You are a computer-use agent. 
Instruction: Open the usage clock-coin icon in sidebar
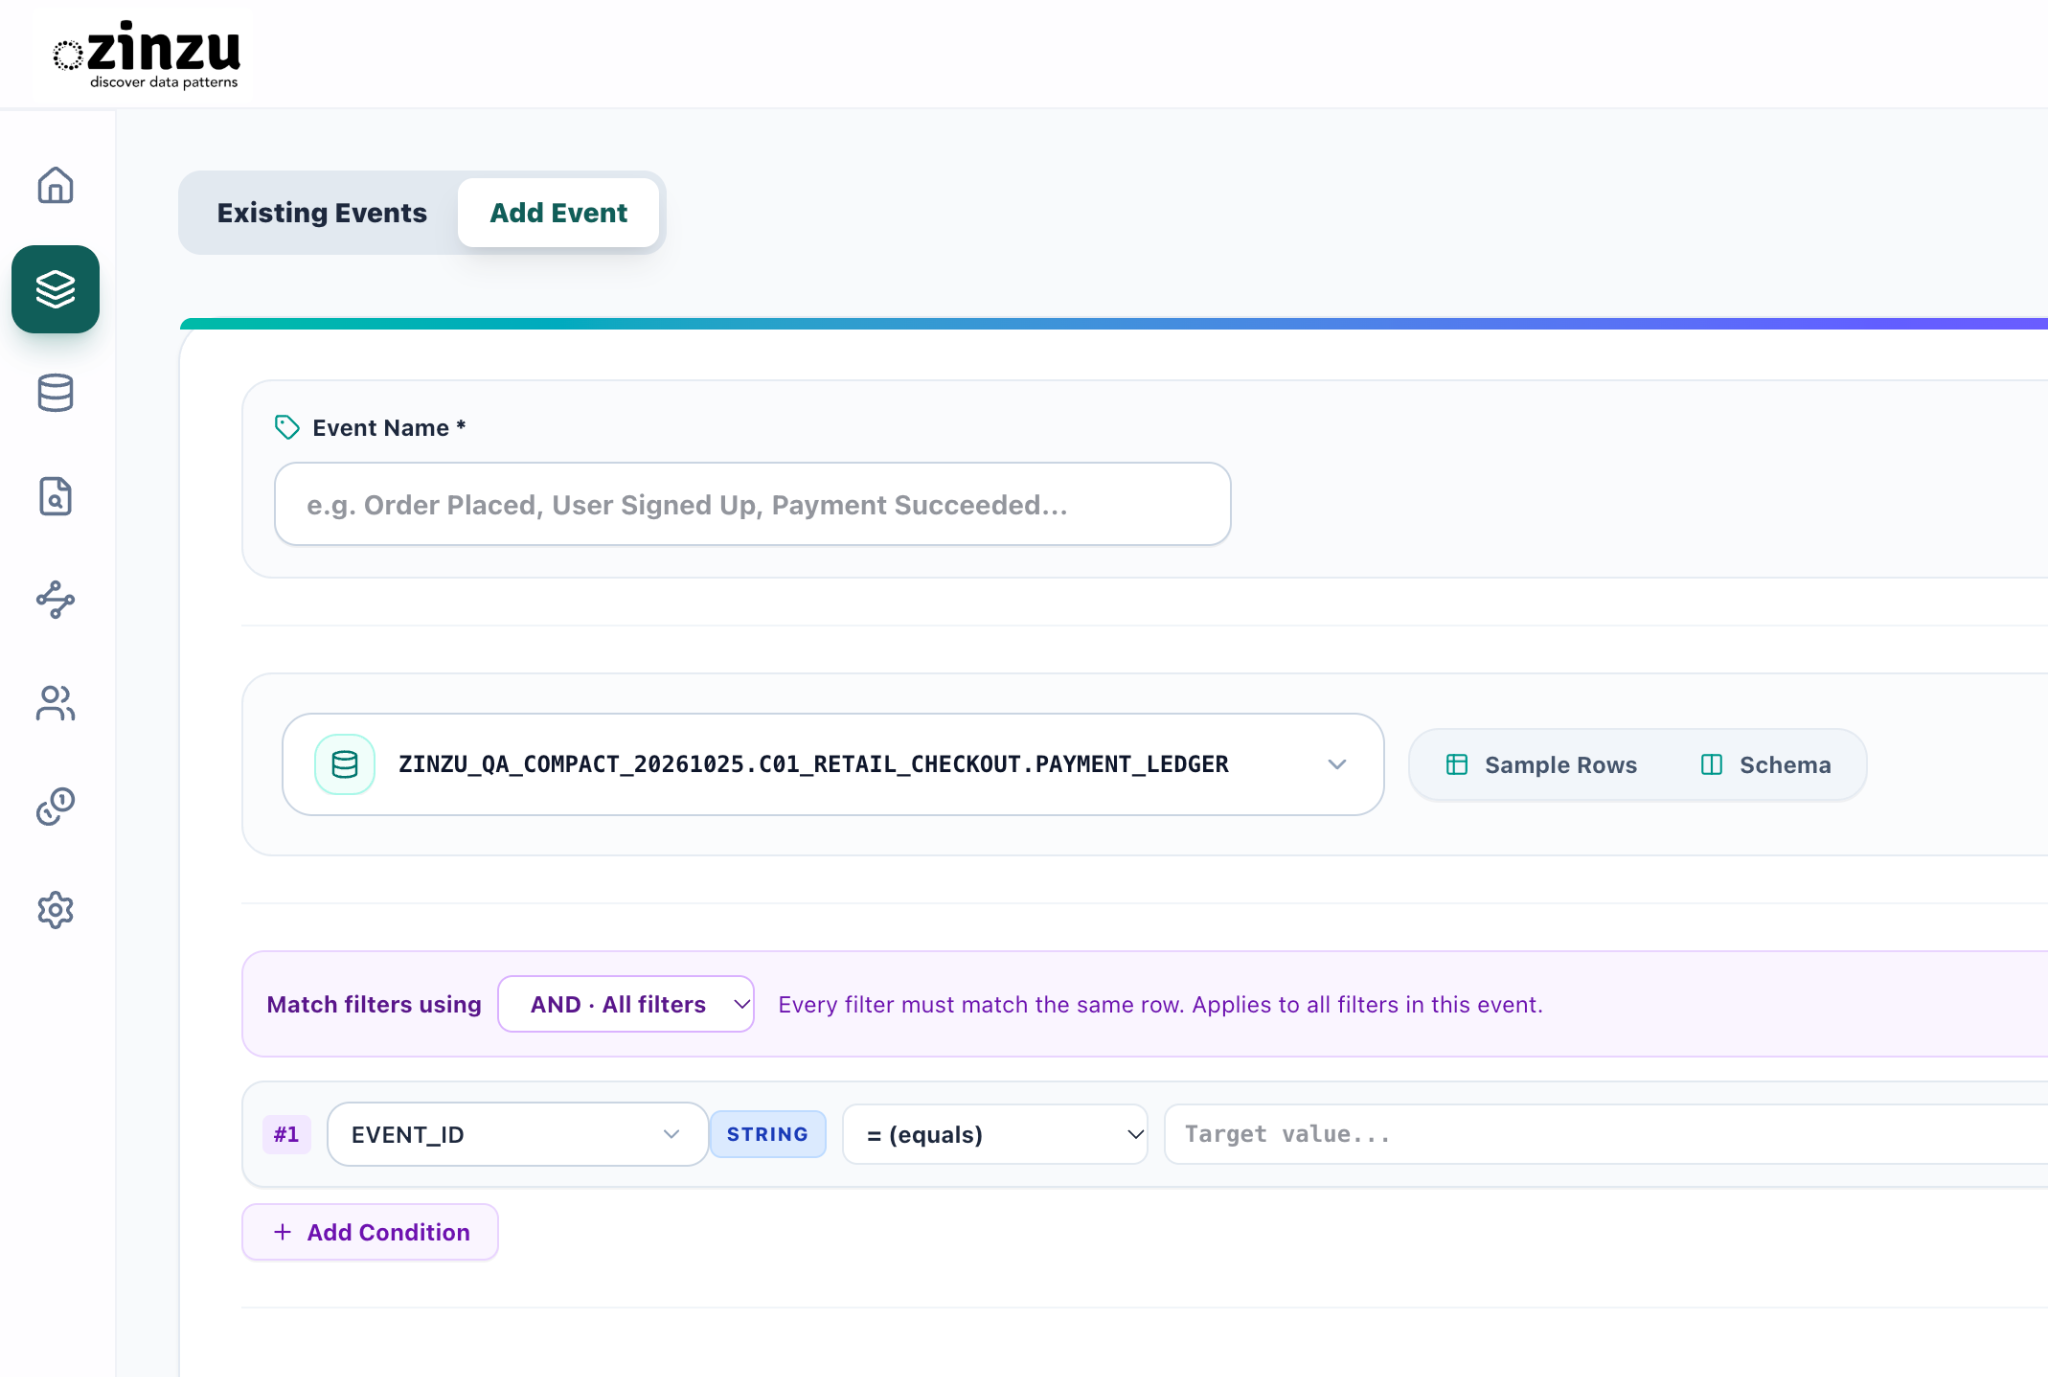[55, 806]
